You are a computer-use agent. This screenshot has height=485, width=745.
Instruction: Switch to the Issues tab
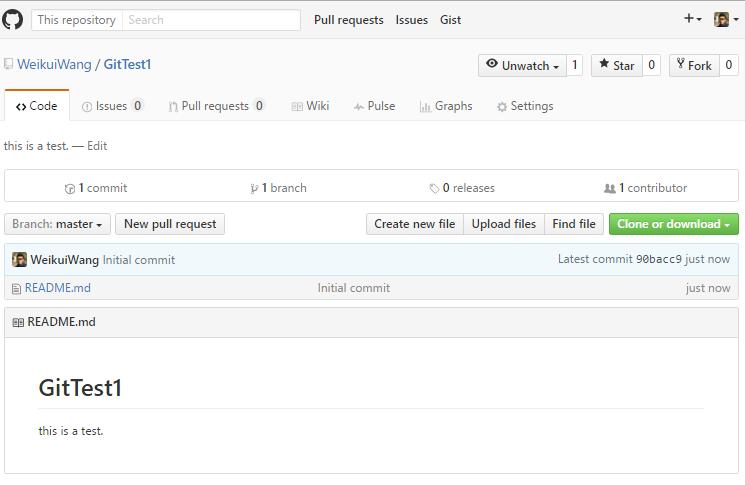coord(112,106)
